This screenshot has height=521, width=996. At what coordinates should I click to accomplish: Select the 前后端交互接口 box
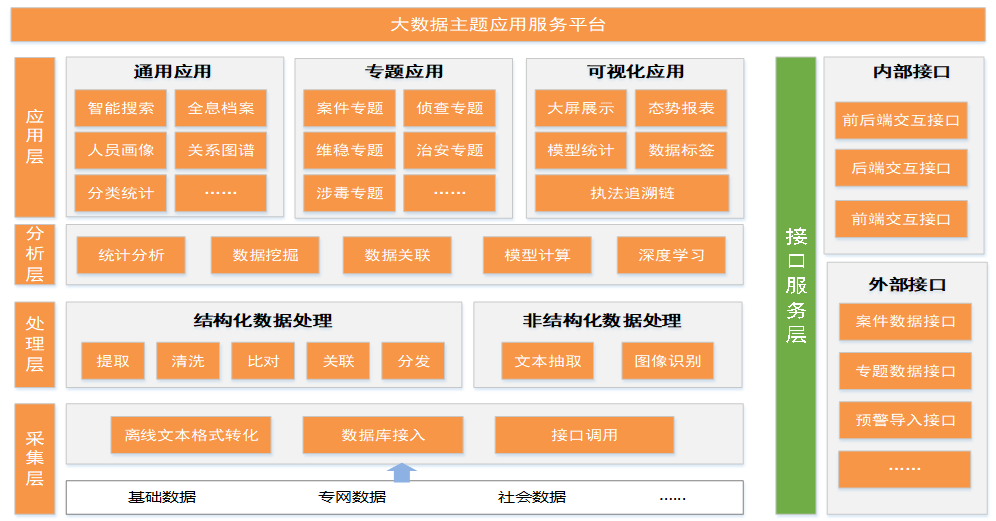[x=901, y=120]
